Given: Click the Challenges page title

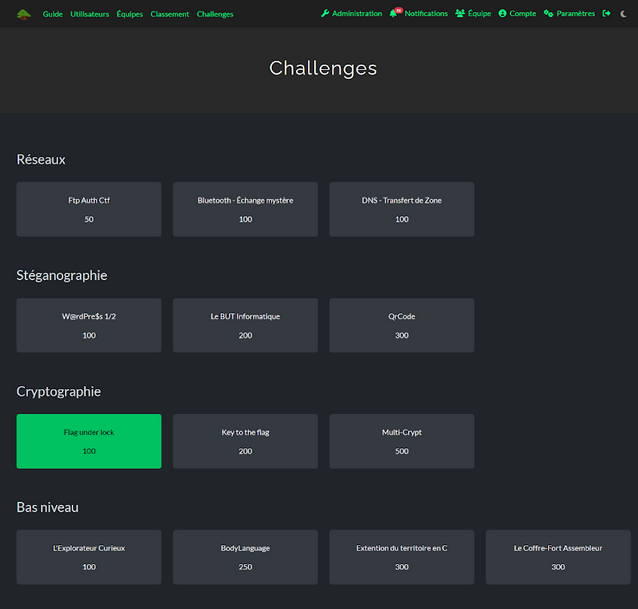Looking at the screenshot, I should [323, 68].
